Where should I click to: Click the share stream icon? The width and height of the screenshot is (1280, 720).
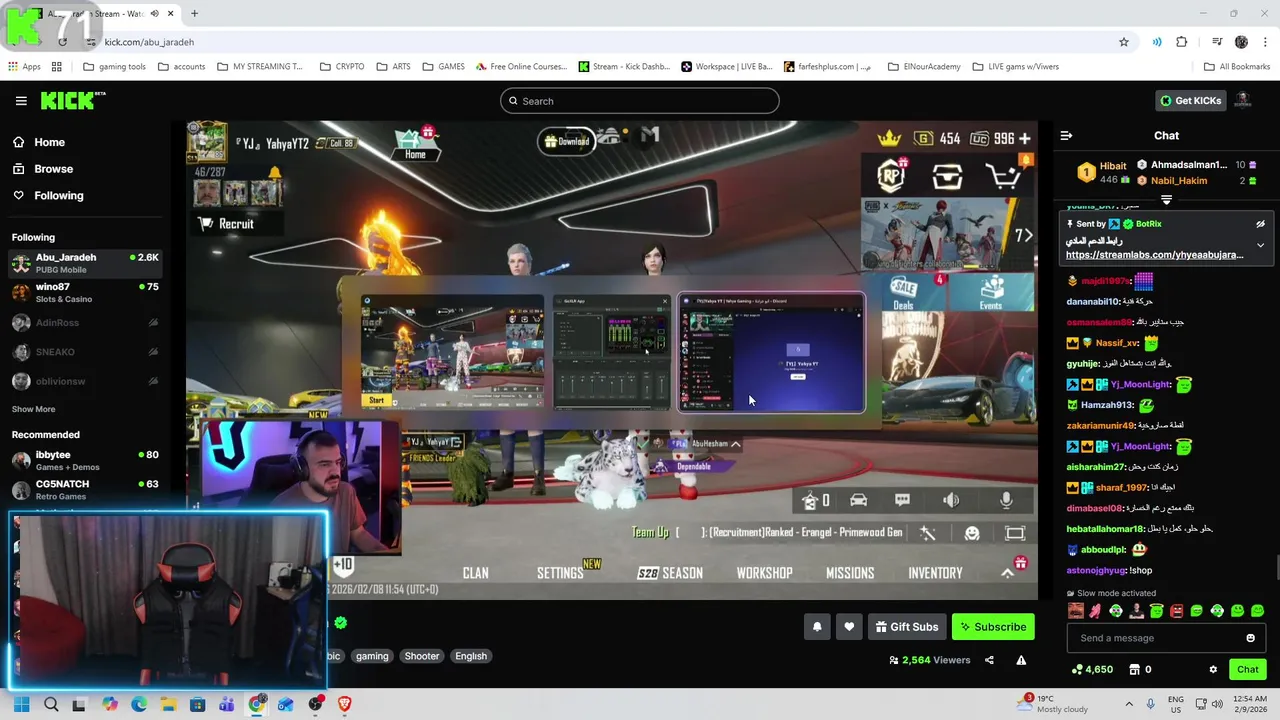pyautogui.click(x=989, y=660)
